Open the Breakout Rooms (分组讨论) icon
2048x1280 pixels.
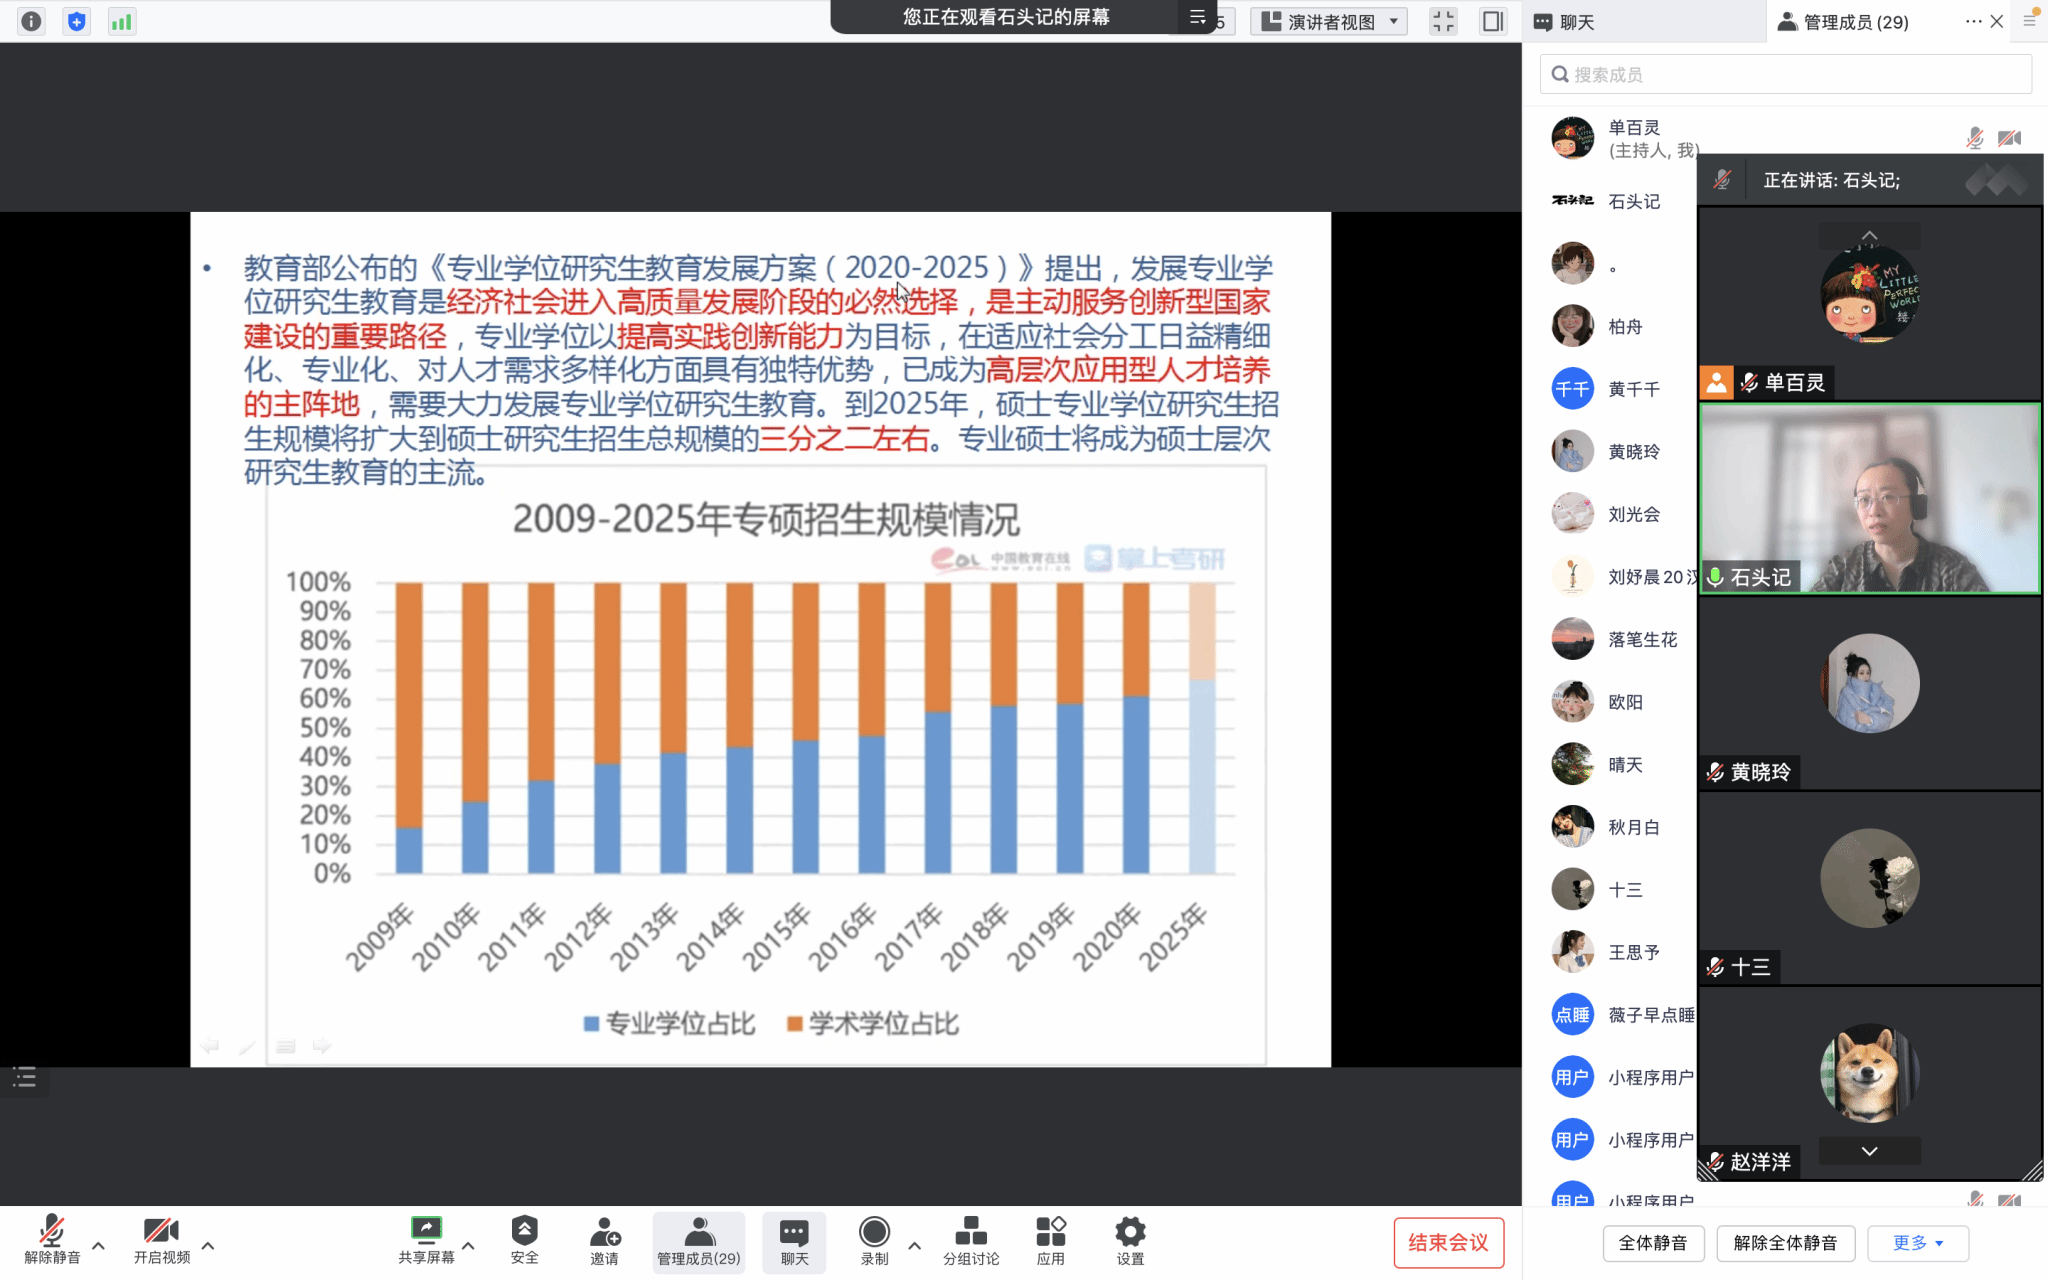(x=970, y=1231)
